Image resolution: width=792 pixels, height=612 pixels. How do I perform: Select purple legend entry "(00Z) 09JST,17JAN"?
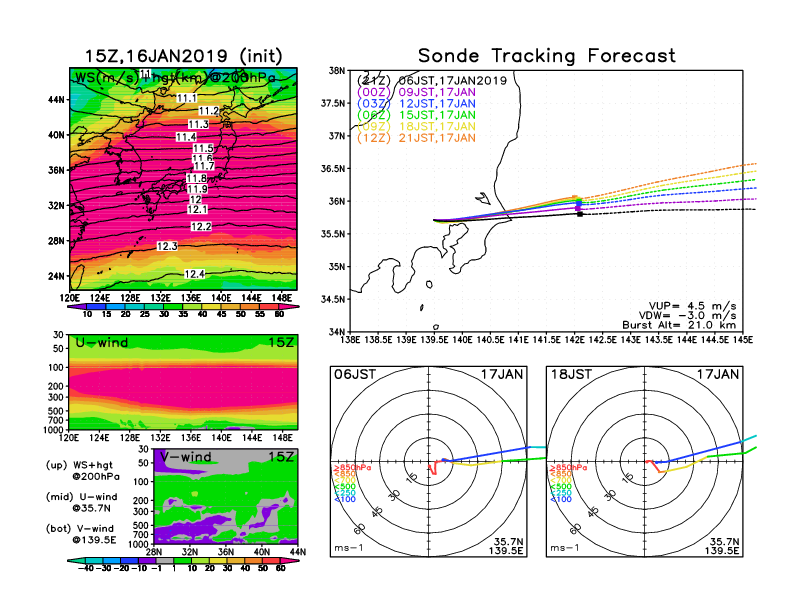(x=416, y=92)
